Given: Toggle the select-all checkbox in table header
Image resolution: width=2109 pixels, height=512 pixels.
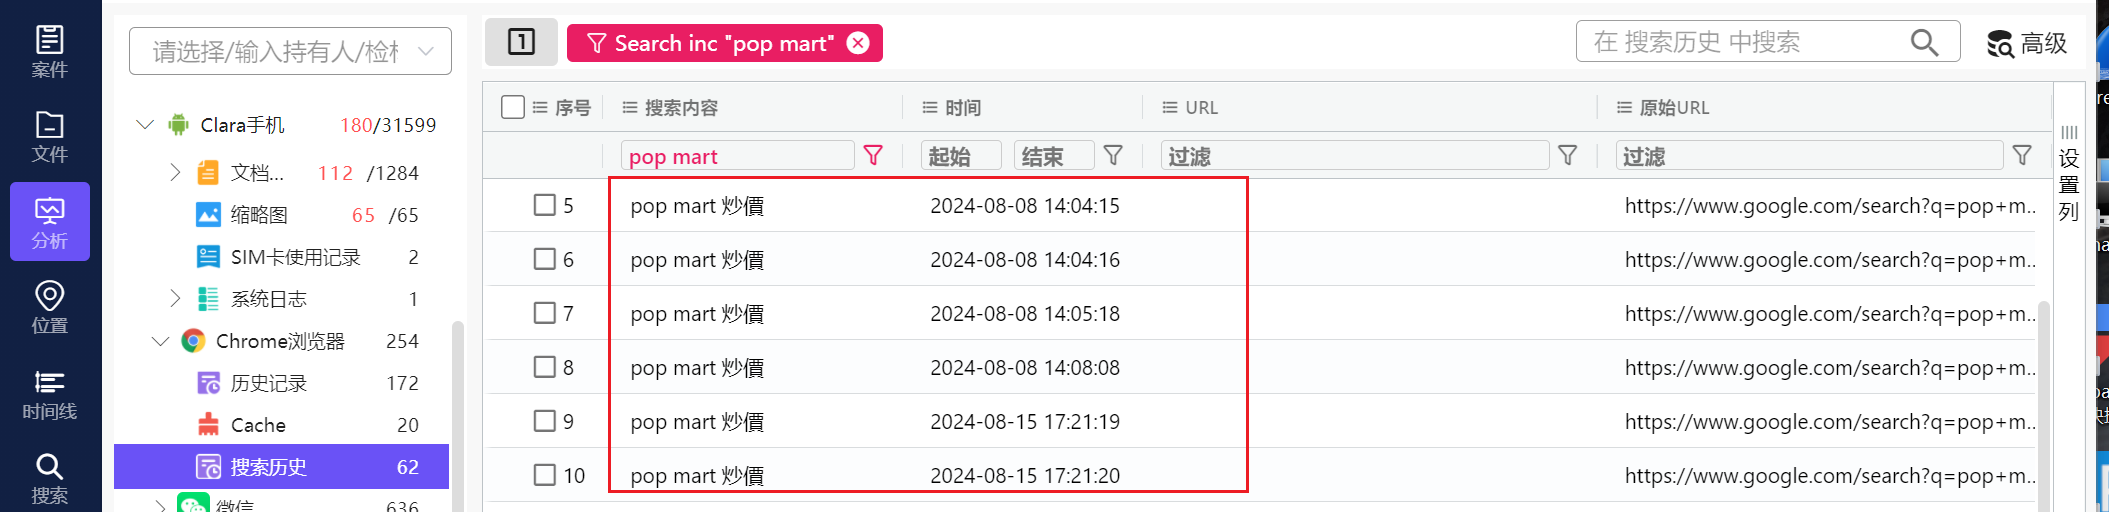Looking at the screenshot, I should (x=513, y=107).
